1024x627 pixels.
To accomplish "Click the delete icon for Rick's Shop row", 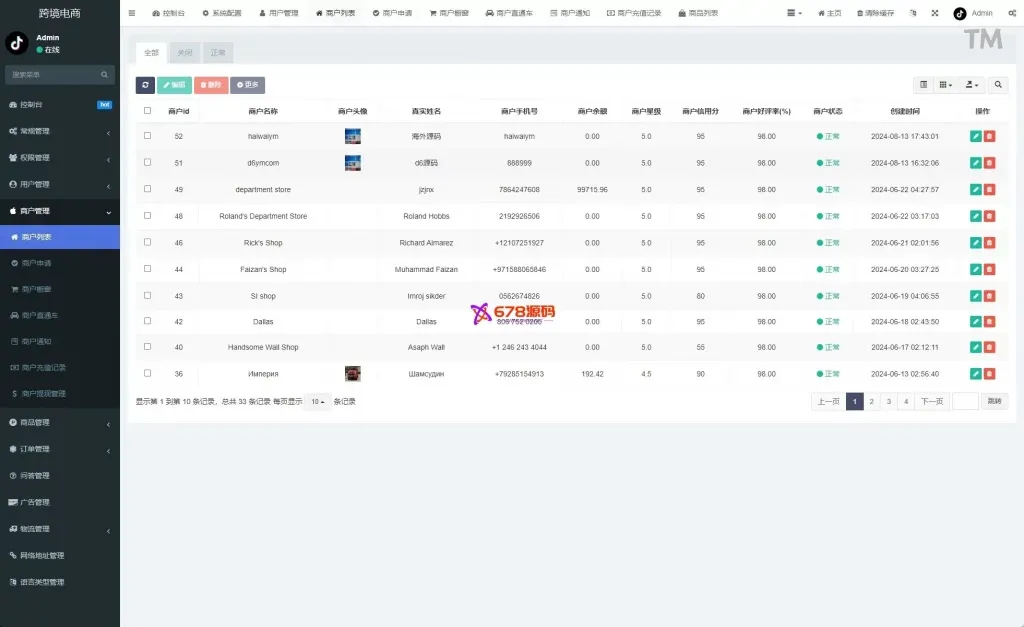I will tap(989, 243).
